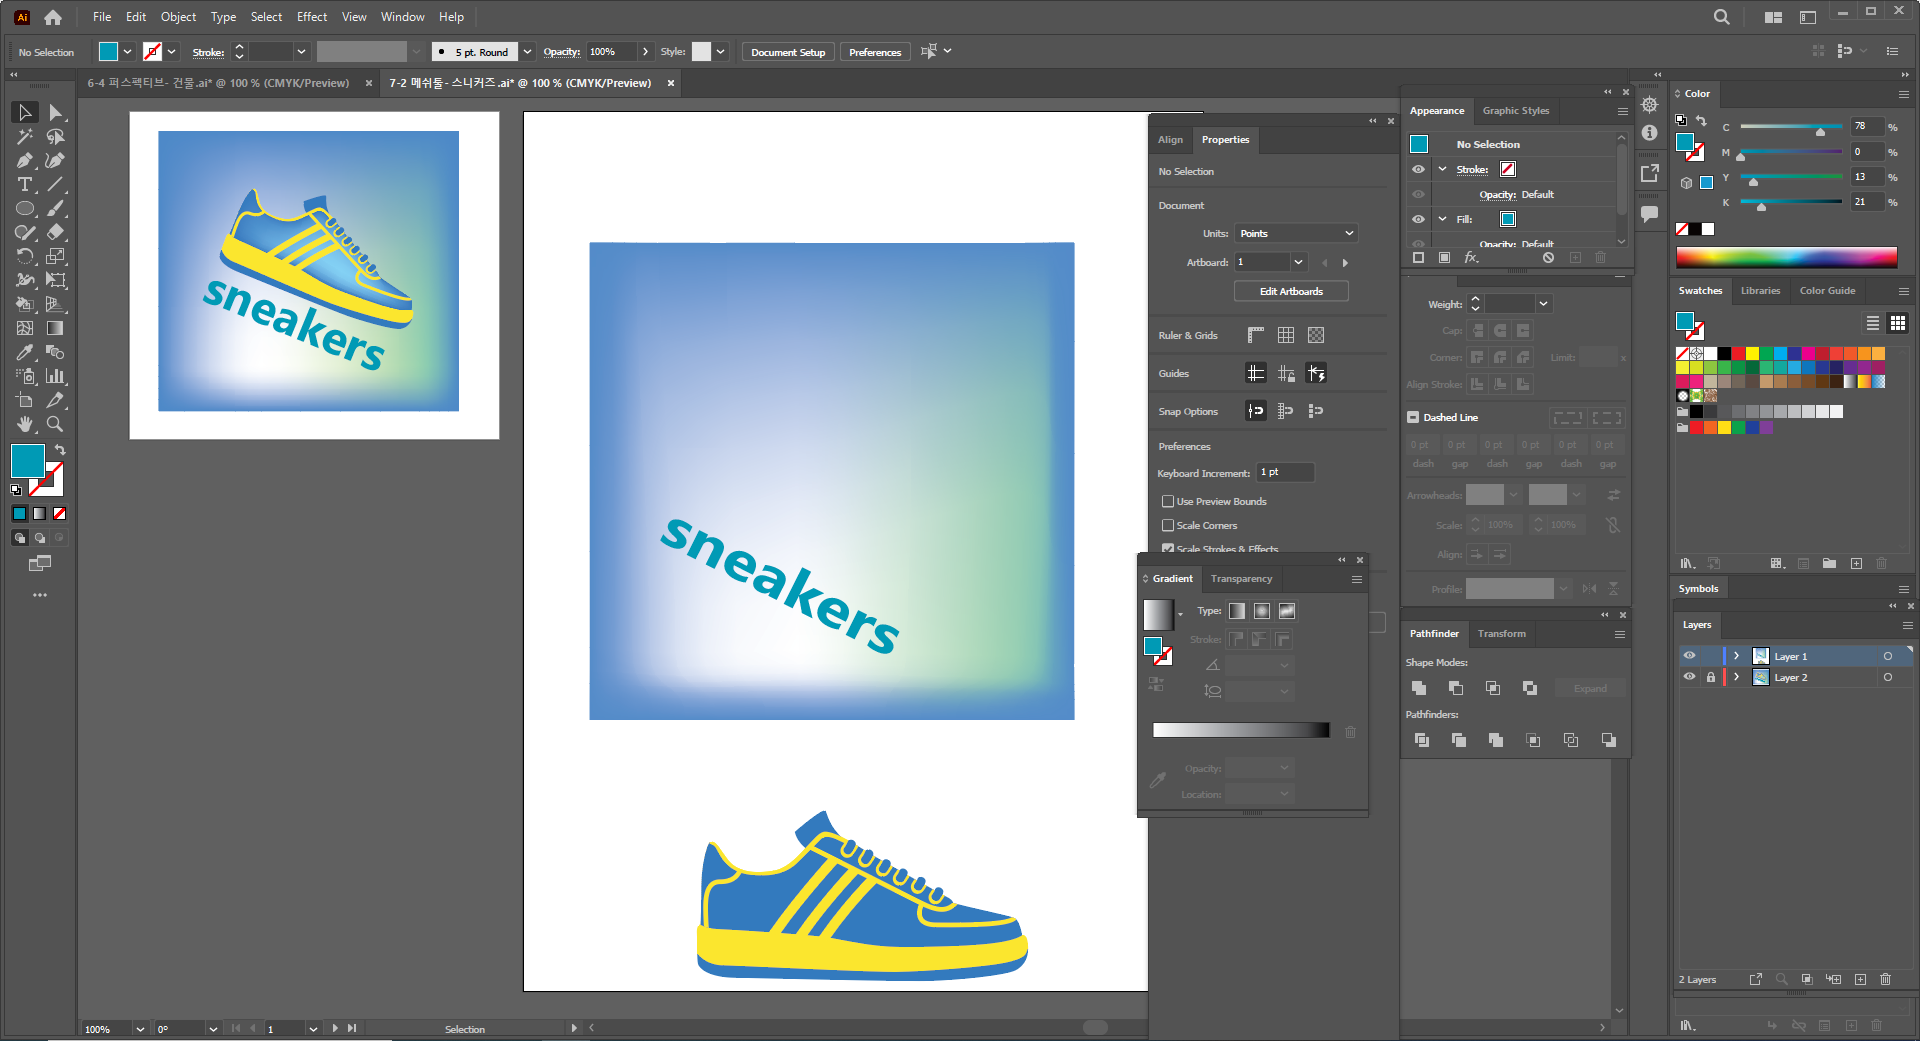Switch to the Align tab
Viewport: 1920px width, 1041px height.
1170,140
